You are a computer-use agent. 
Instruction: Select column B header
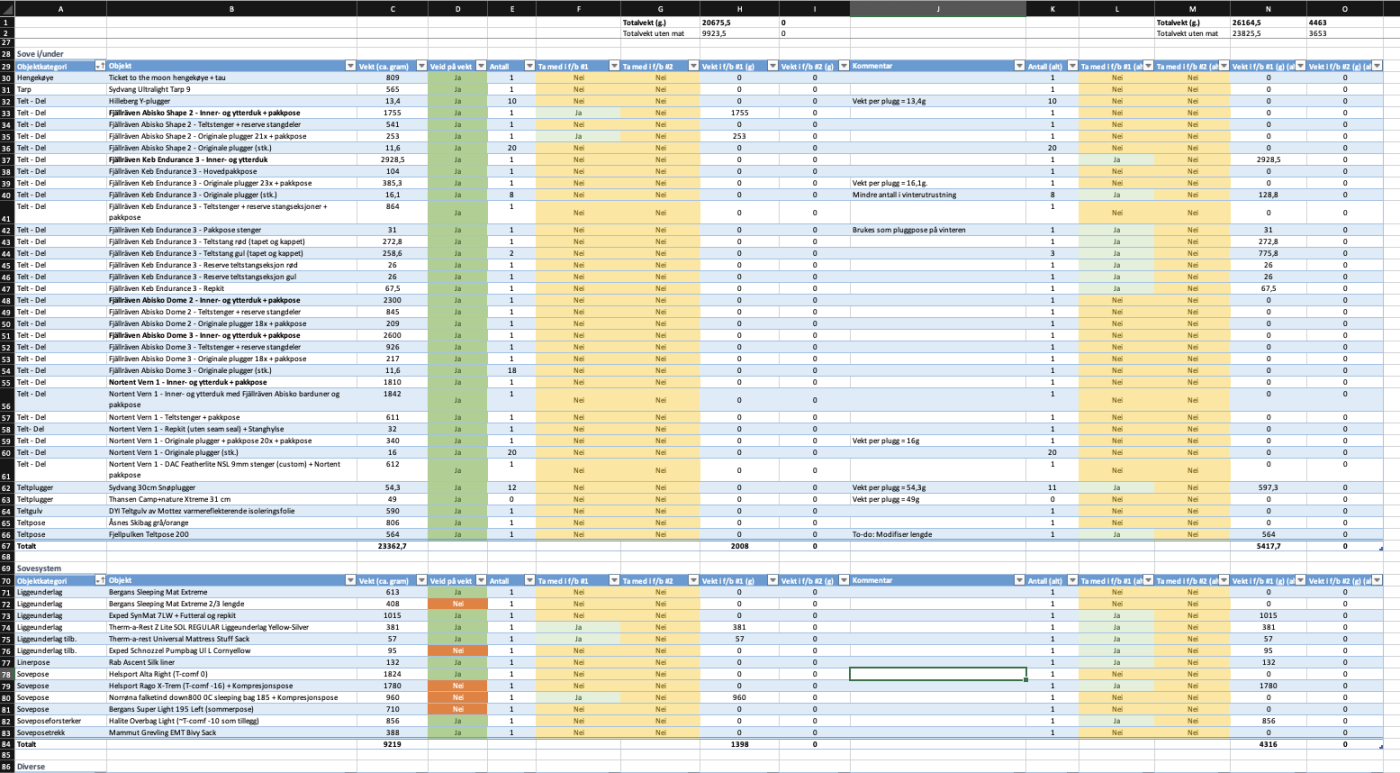tap(232, 9)
